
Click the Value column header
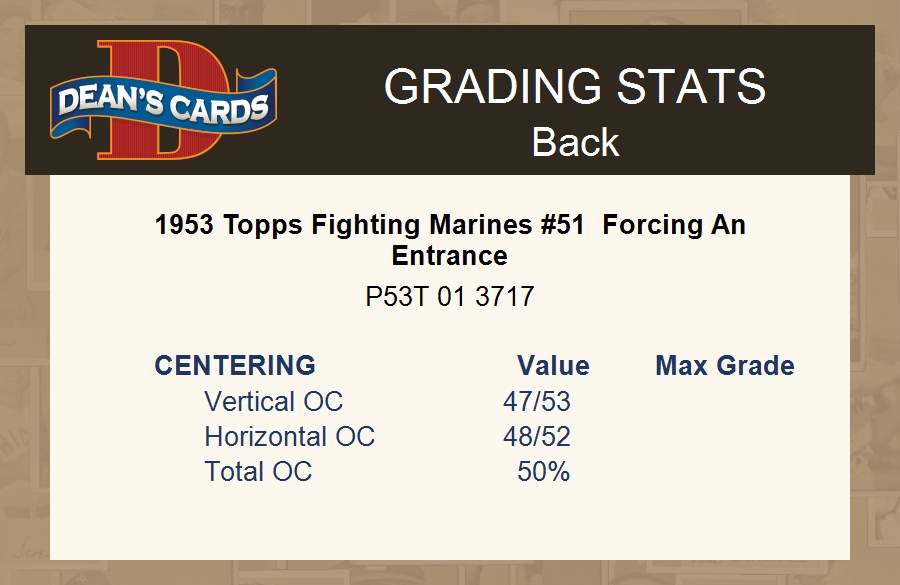[x=553, y=365]
